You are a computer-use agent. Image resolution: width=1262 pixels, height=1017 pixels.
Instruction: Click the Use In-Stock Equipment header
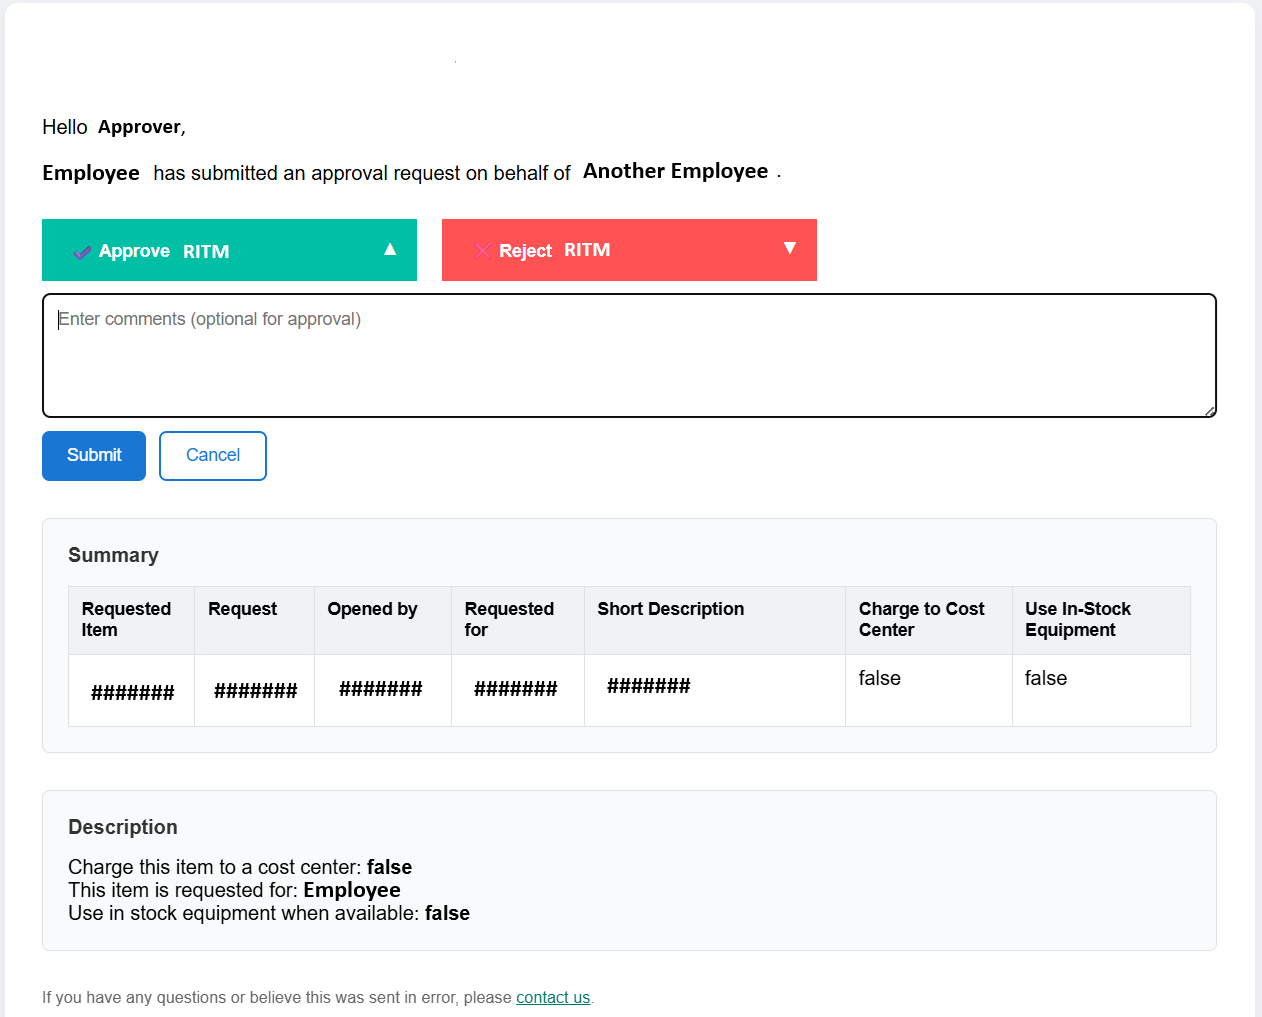[1077, 619]
